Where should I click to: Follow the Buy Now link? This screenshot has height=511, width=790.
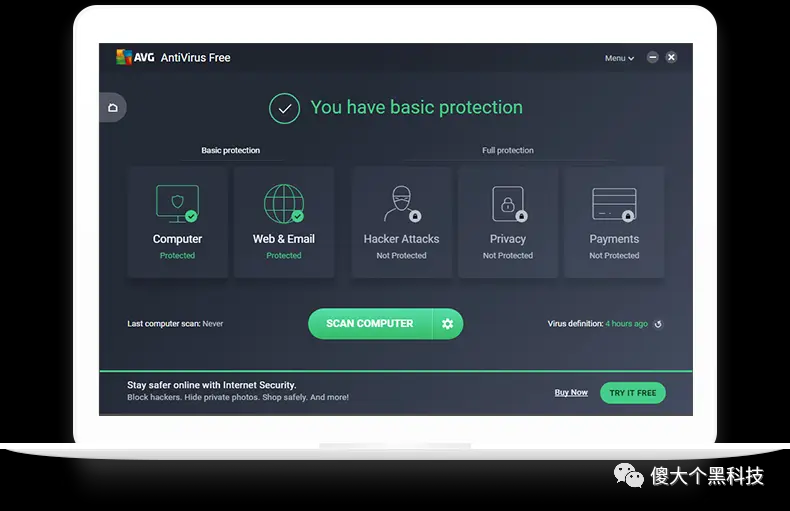click(x=571, y=393)
